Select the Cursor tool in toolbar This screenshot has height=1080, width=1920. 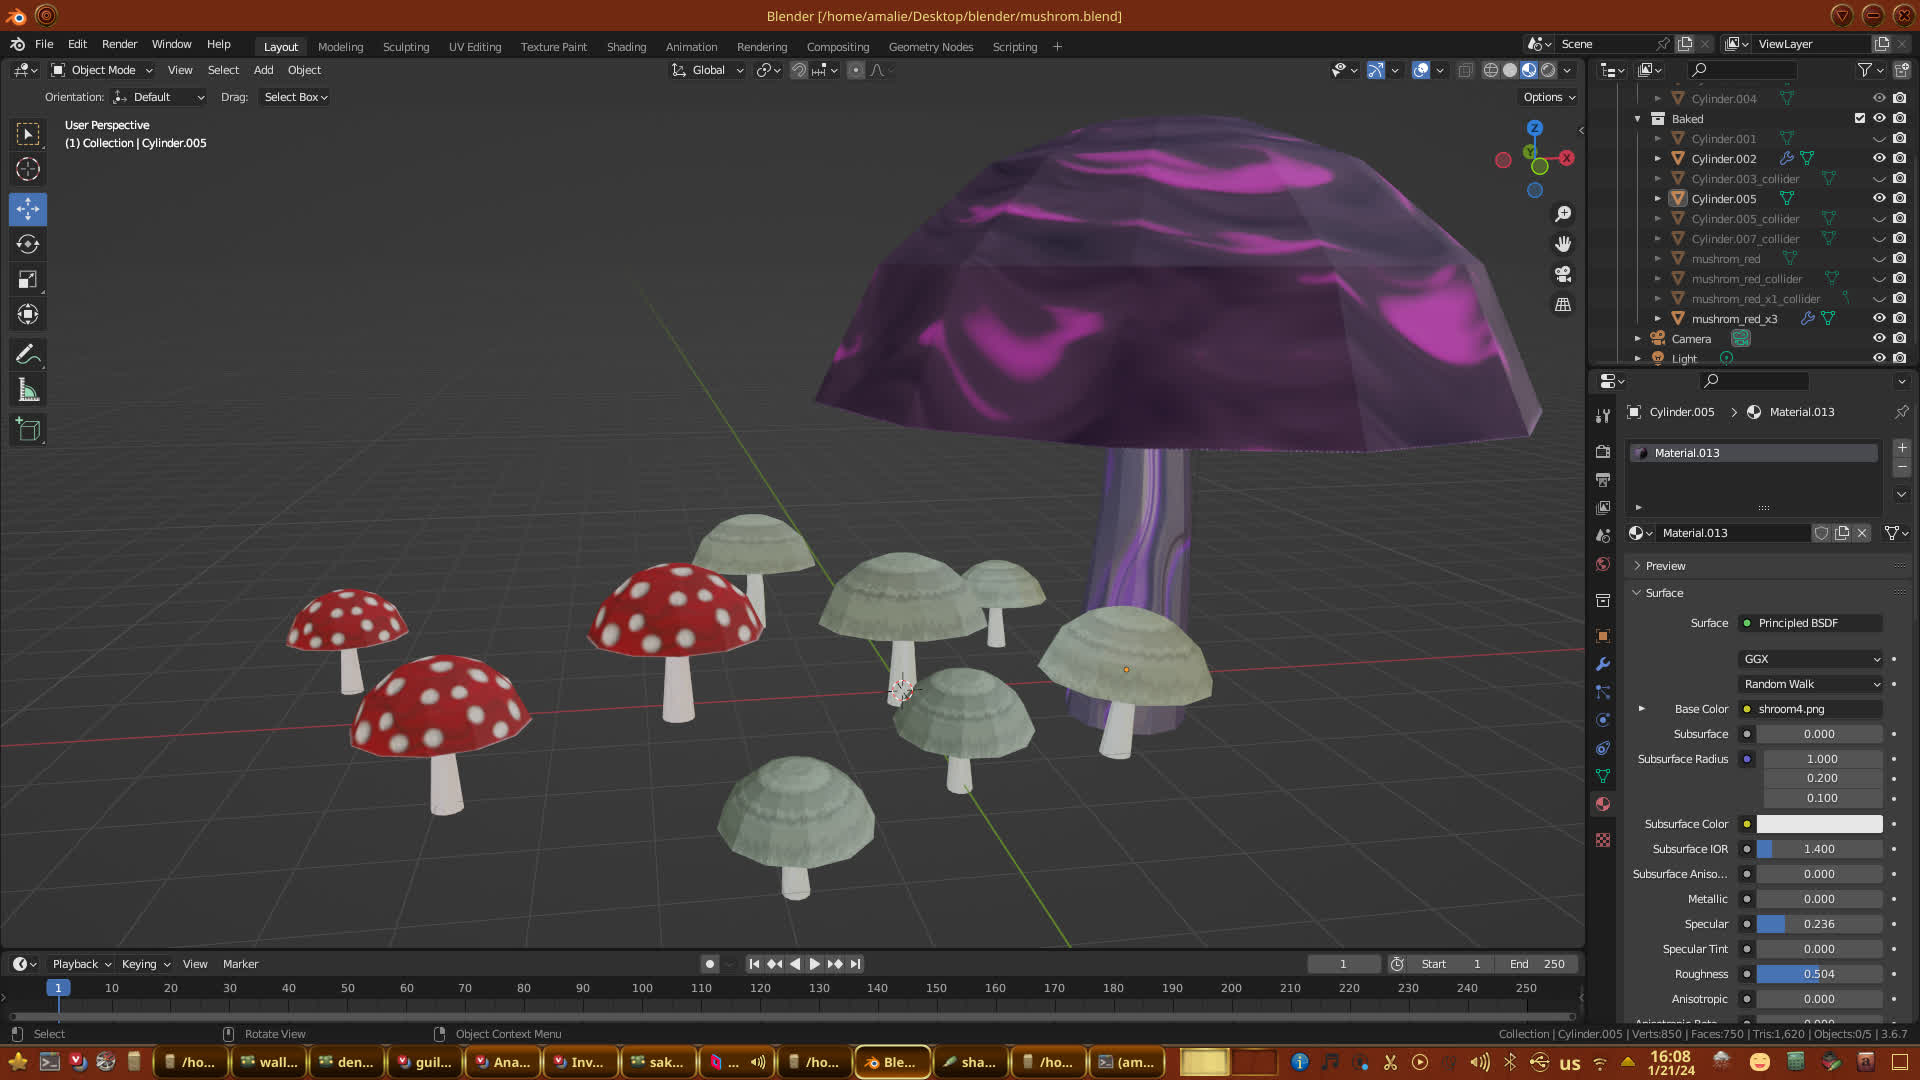28,169
